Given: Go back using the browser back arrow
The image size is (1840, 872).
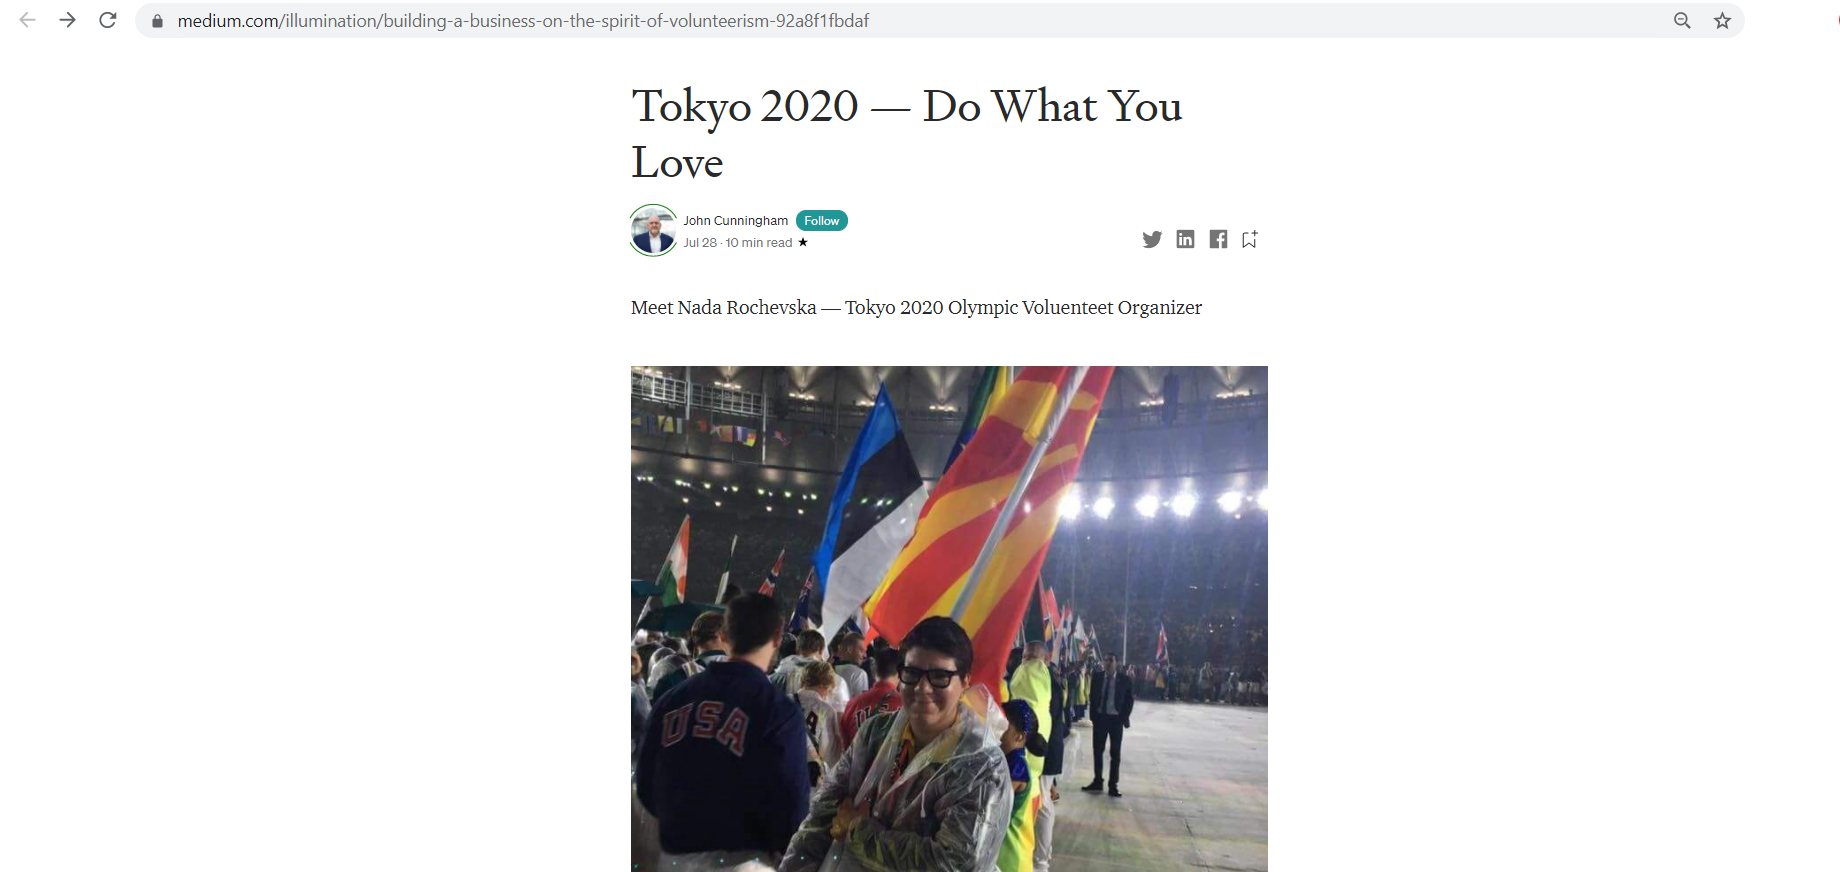Looking at the screenshot, I should click(28, 20).
